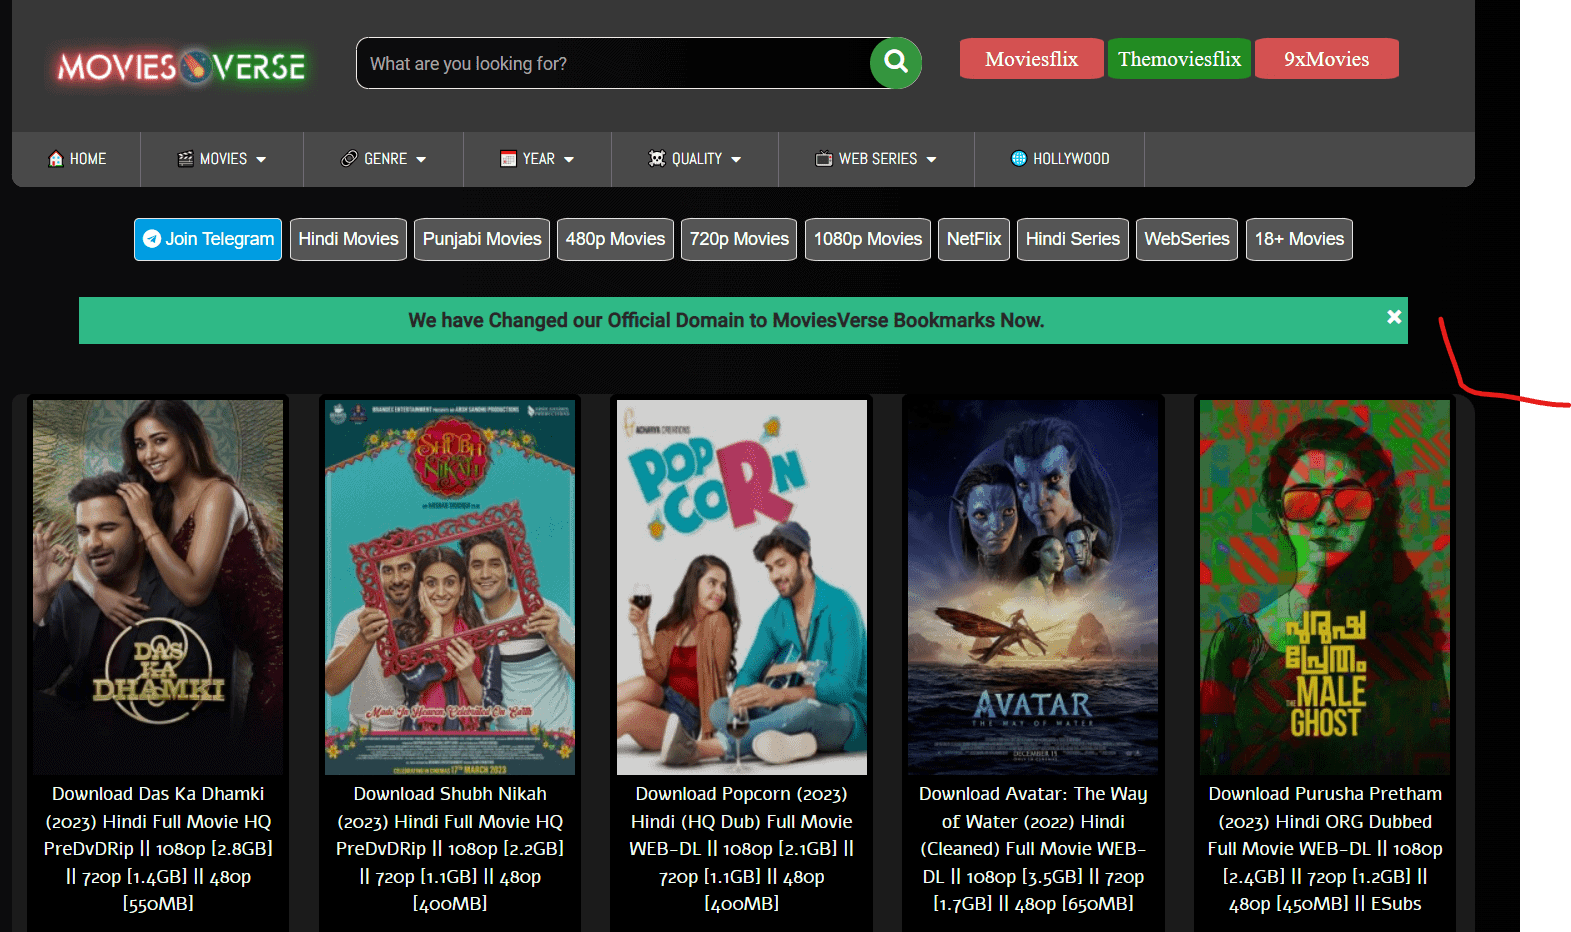Viewport: 1571px width, 932px height.
Task: Open the Download Das Ka Dhamki title link
Action: (158, 849)
